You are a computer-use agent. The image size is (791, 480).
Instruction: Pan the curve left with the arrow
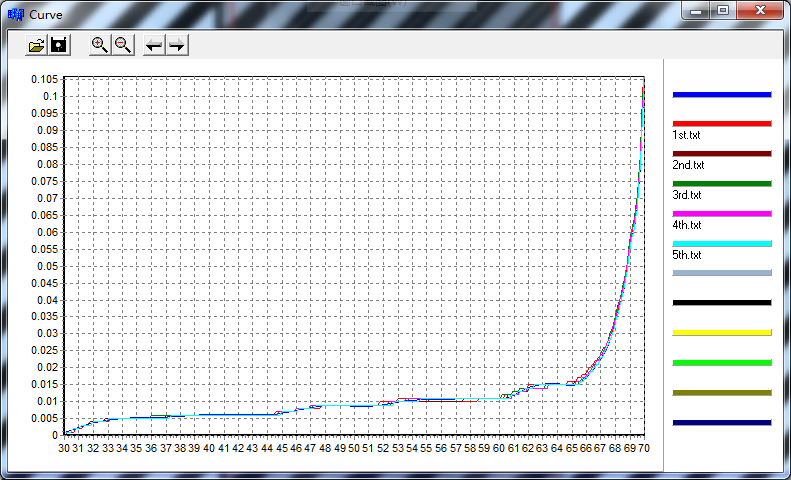153,45
